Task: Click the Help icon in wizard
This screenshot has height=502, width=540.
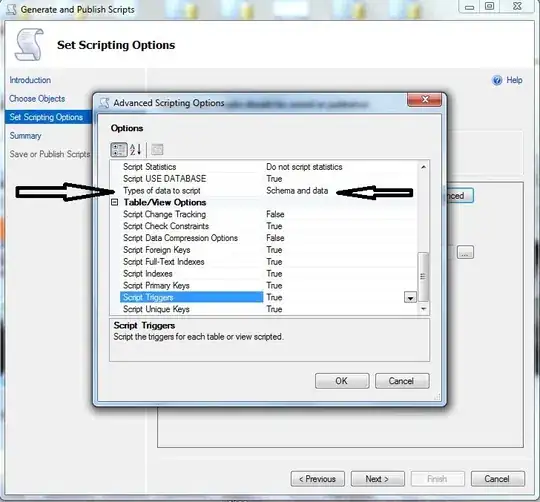Action: coord(497,80)
